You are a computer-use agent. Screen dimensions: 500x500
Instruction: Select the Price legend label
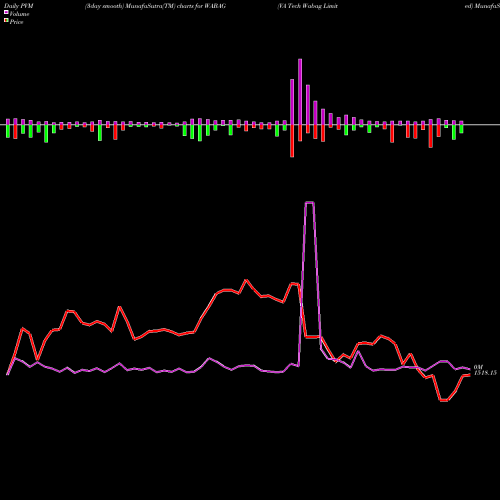[x=16, y=22]
